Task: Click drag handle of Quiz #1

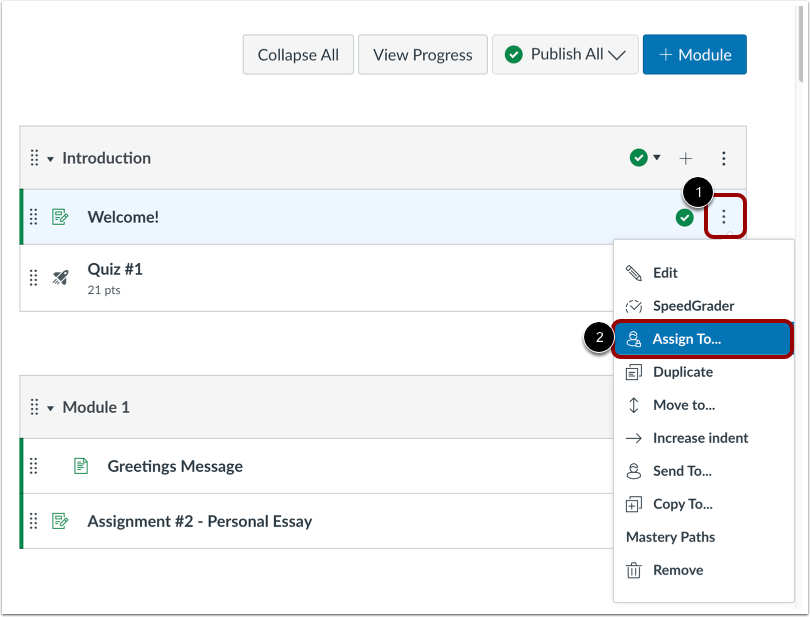Action: click(x=34, y=278)
